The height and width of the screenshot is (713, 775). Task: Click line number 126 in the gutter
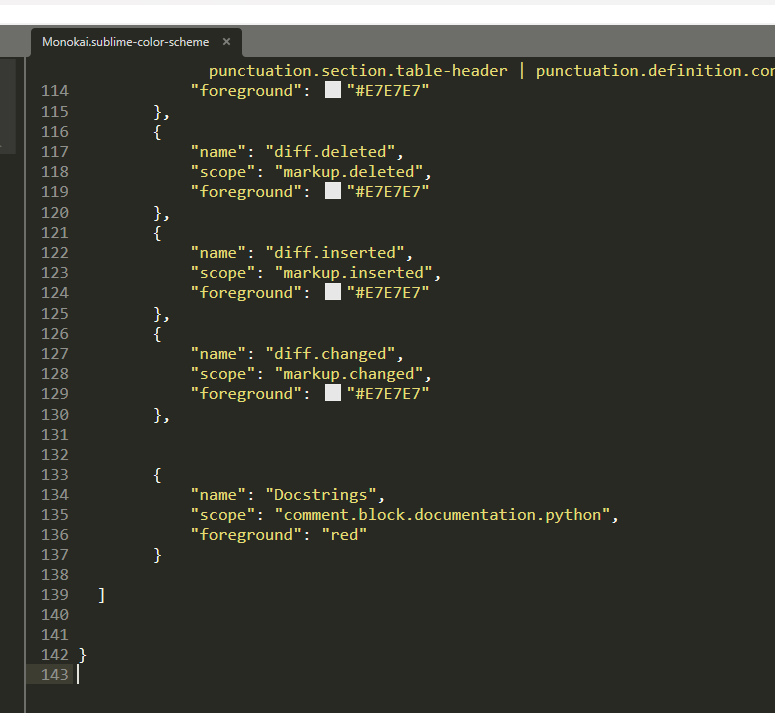[55, 334]
